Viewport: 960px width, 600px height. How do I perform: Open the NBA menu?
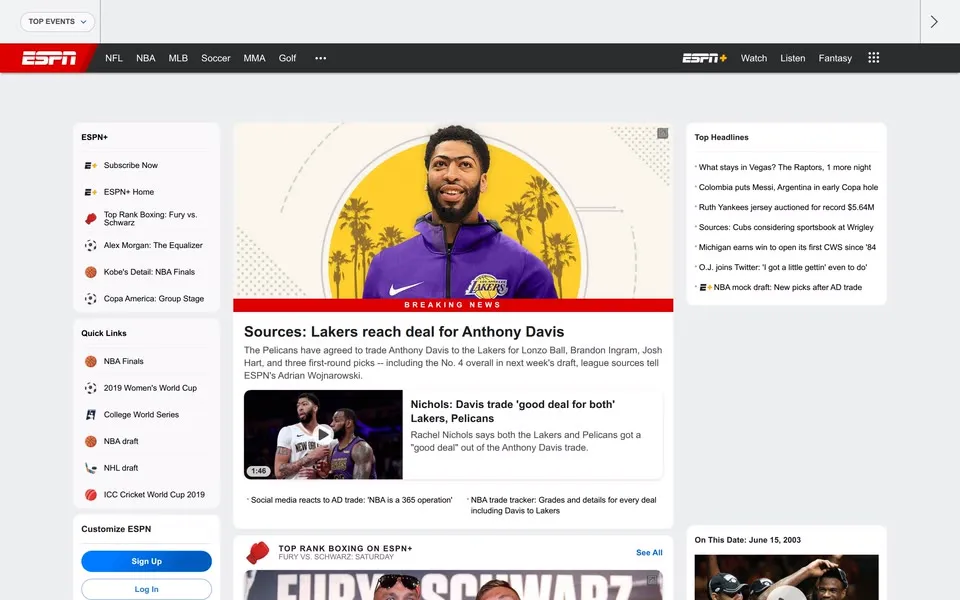[146, 58]
